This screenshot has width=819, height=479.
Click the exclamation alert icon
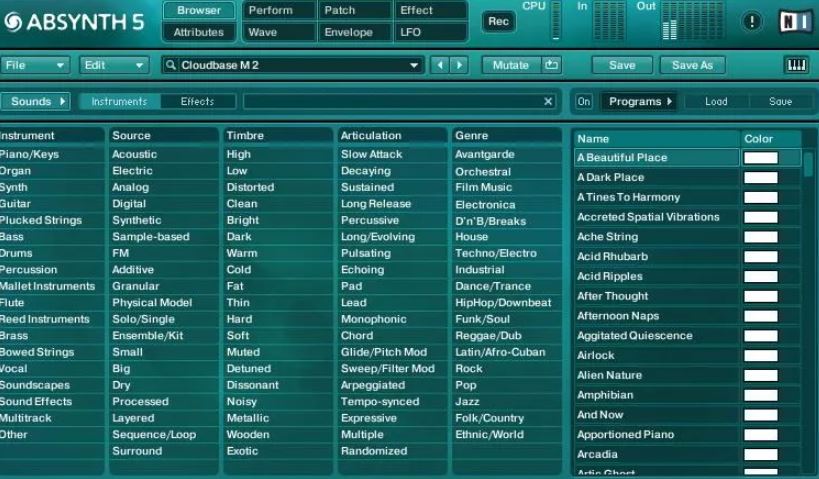(x=752, y=21)
